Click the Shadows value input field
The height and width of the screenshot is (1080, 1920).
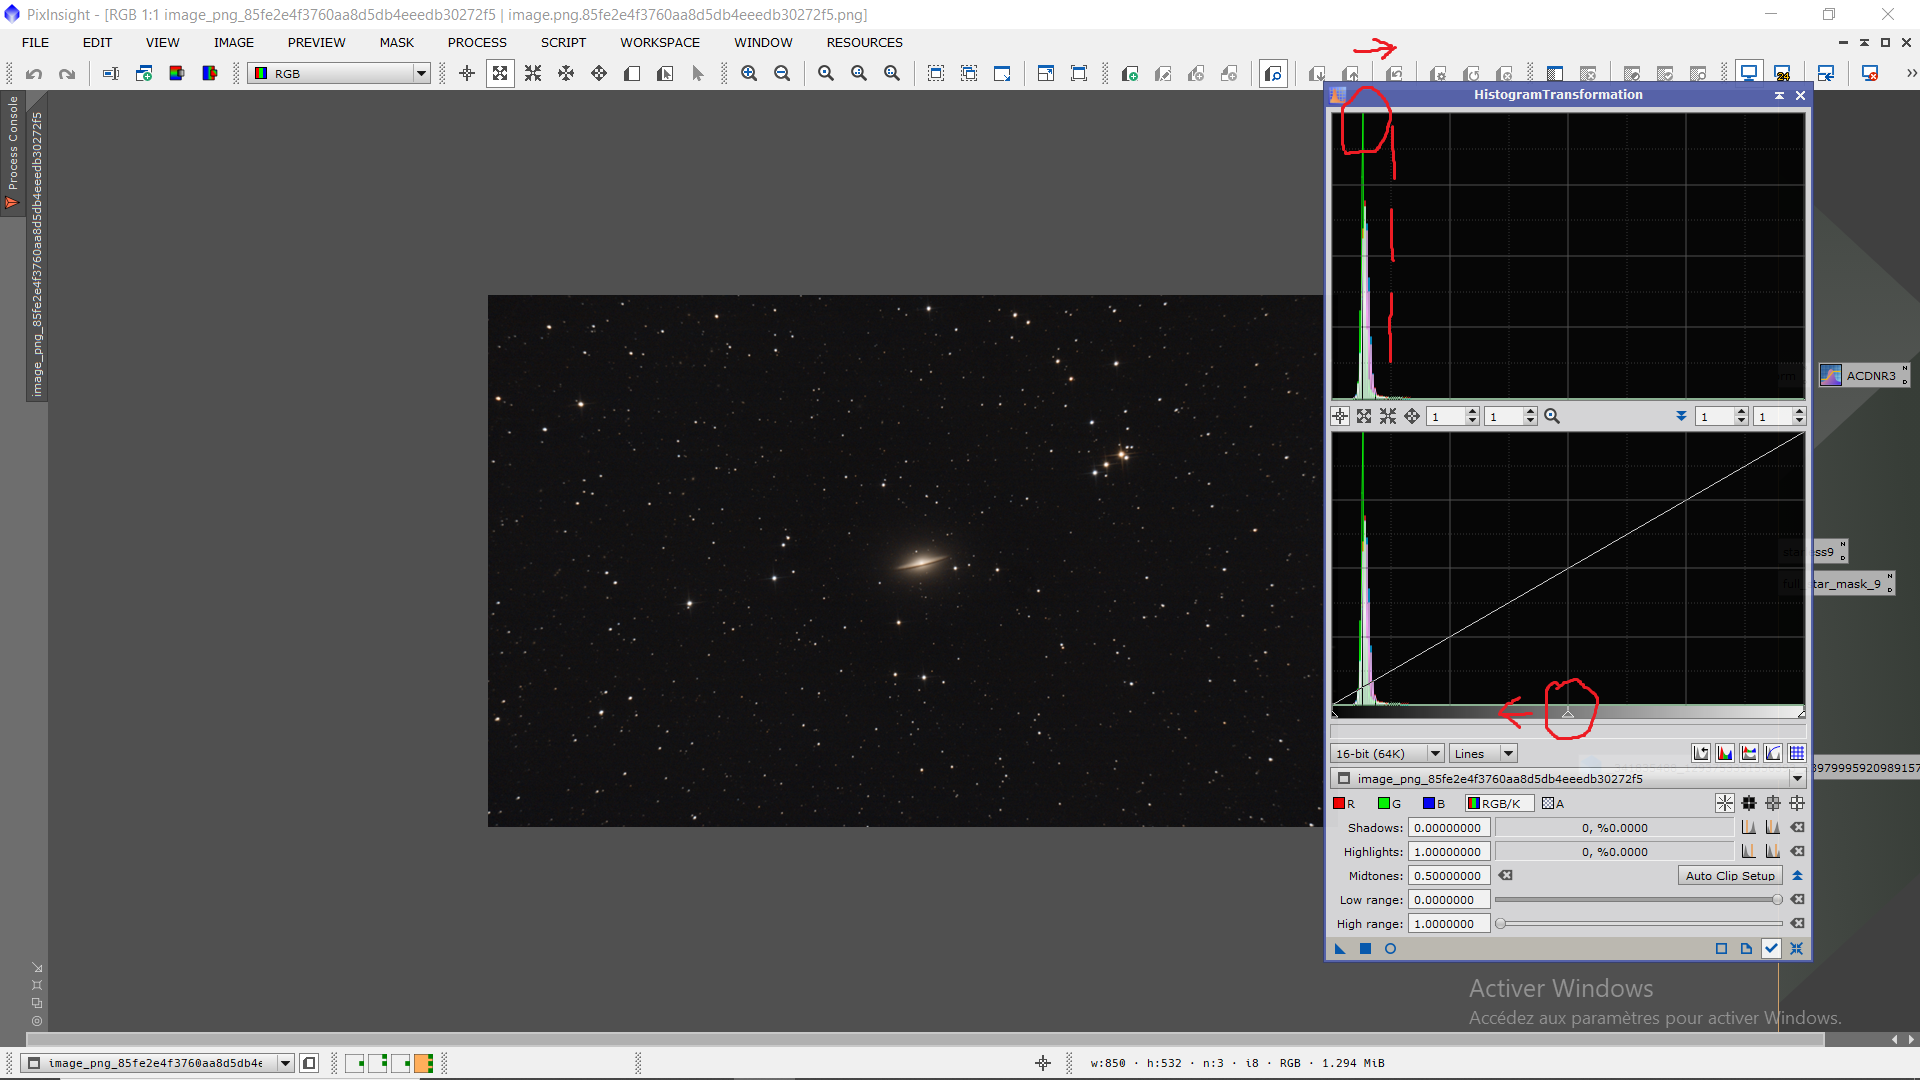pos(1448,828)
